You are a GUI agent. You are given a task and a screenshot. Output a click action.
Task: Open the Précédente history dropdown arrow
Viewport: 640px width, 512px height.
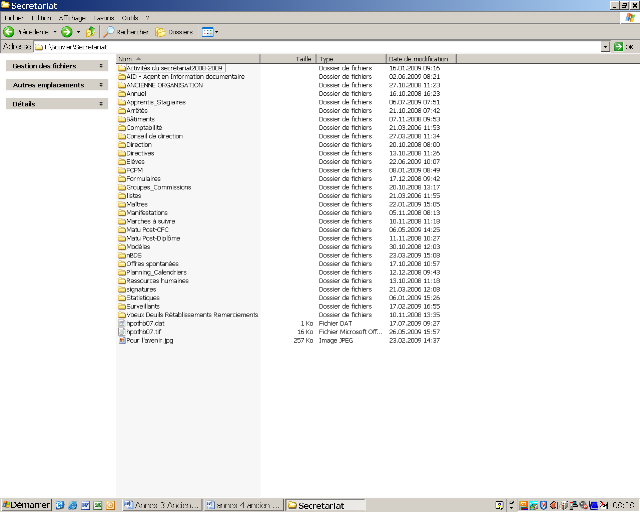pyautogui.click(x=55, y=32)
